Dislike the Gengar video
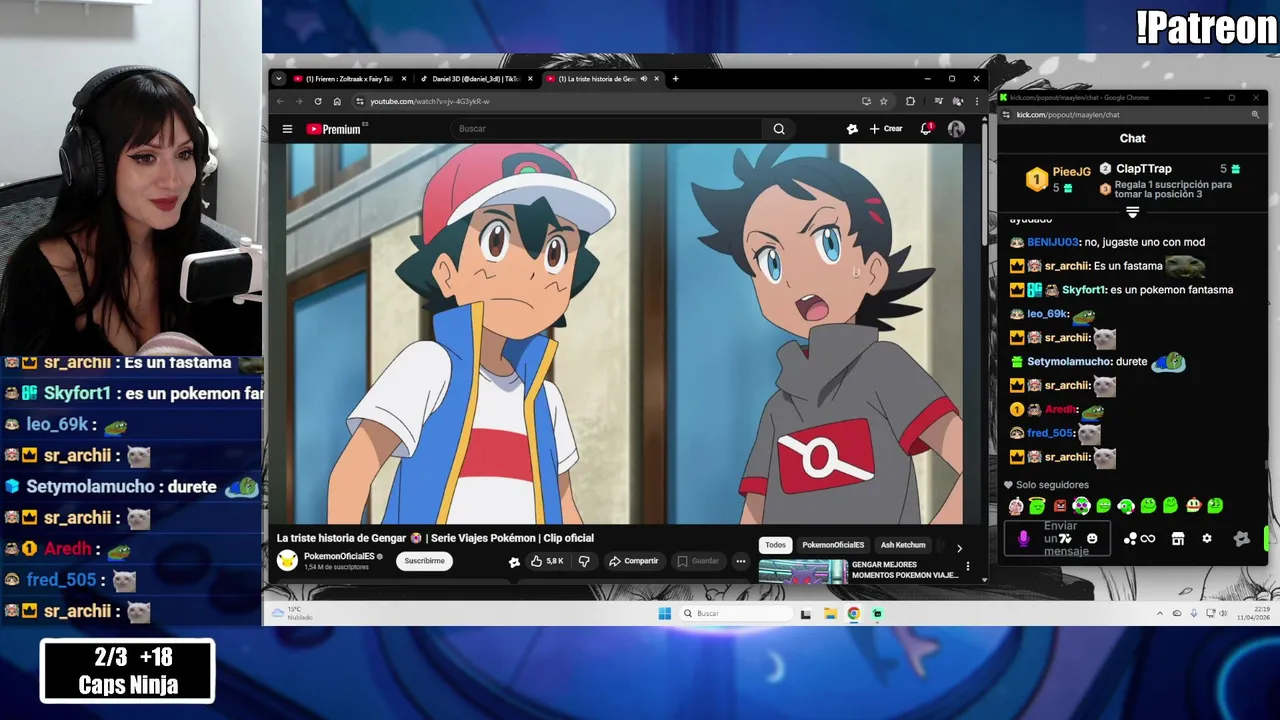 (584, 561)
